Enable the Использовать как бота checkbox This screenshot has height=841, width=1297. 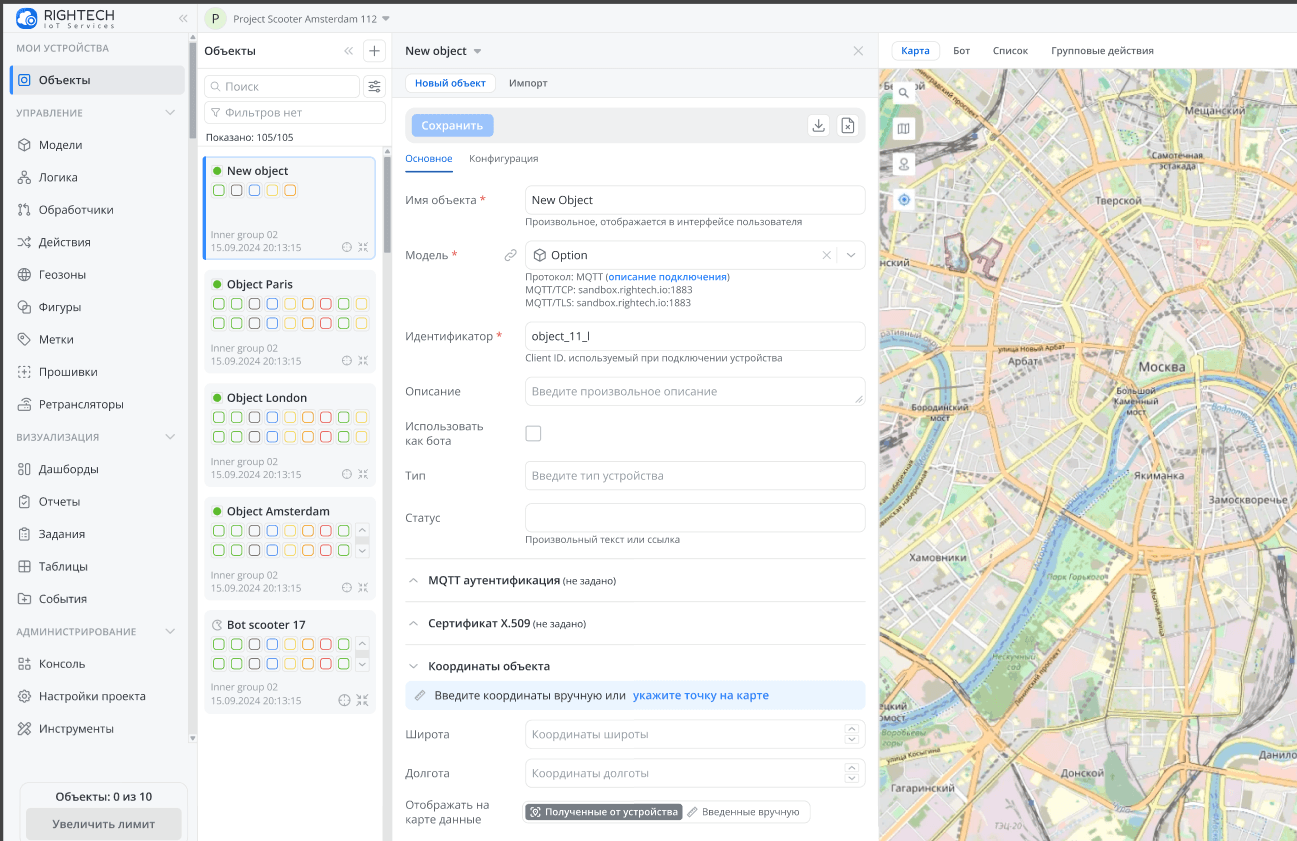pos(533,433)
